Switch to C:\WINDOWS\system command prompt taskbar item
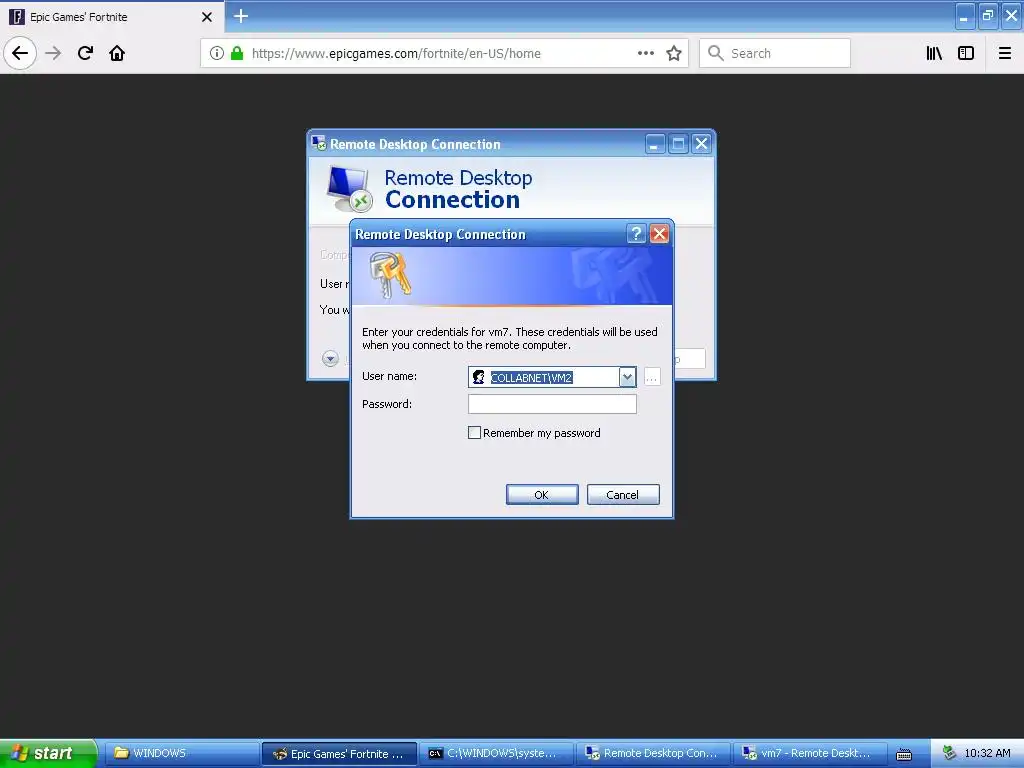Image resolution: width=1024 pixels, height=768 pixels. tap(496, 754)
